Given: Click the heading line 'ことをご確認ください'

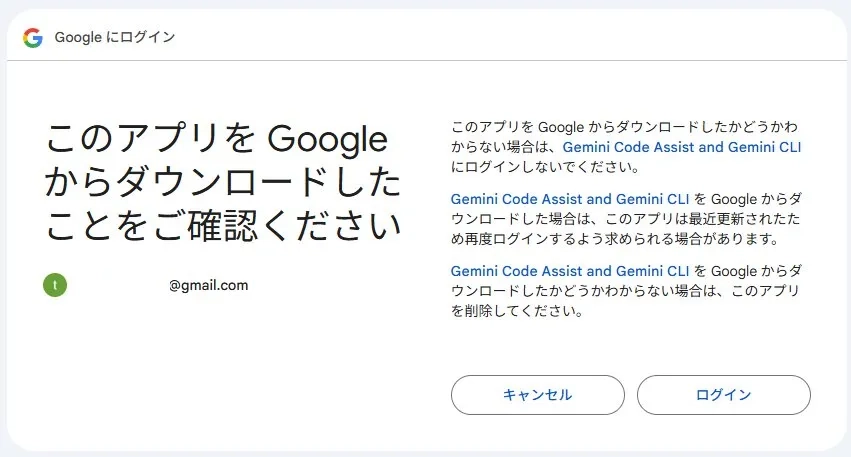Looking at the screenshot, I should coord(223,225).
